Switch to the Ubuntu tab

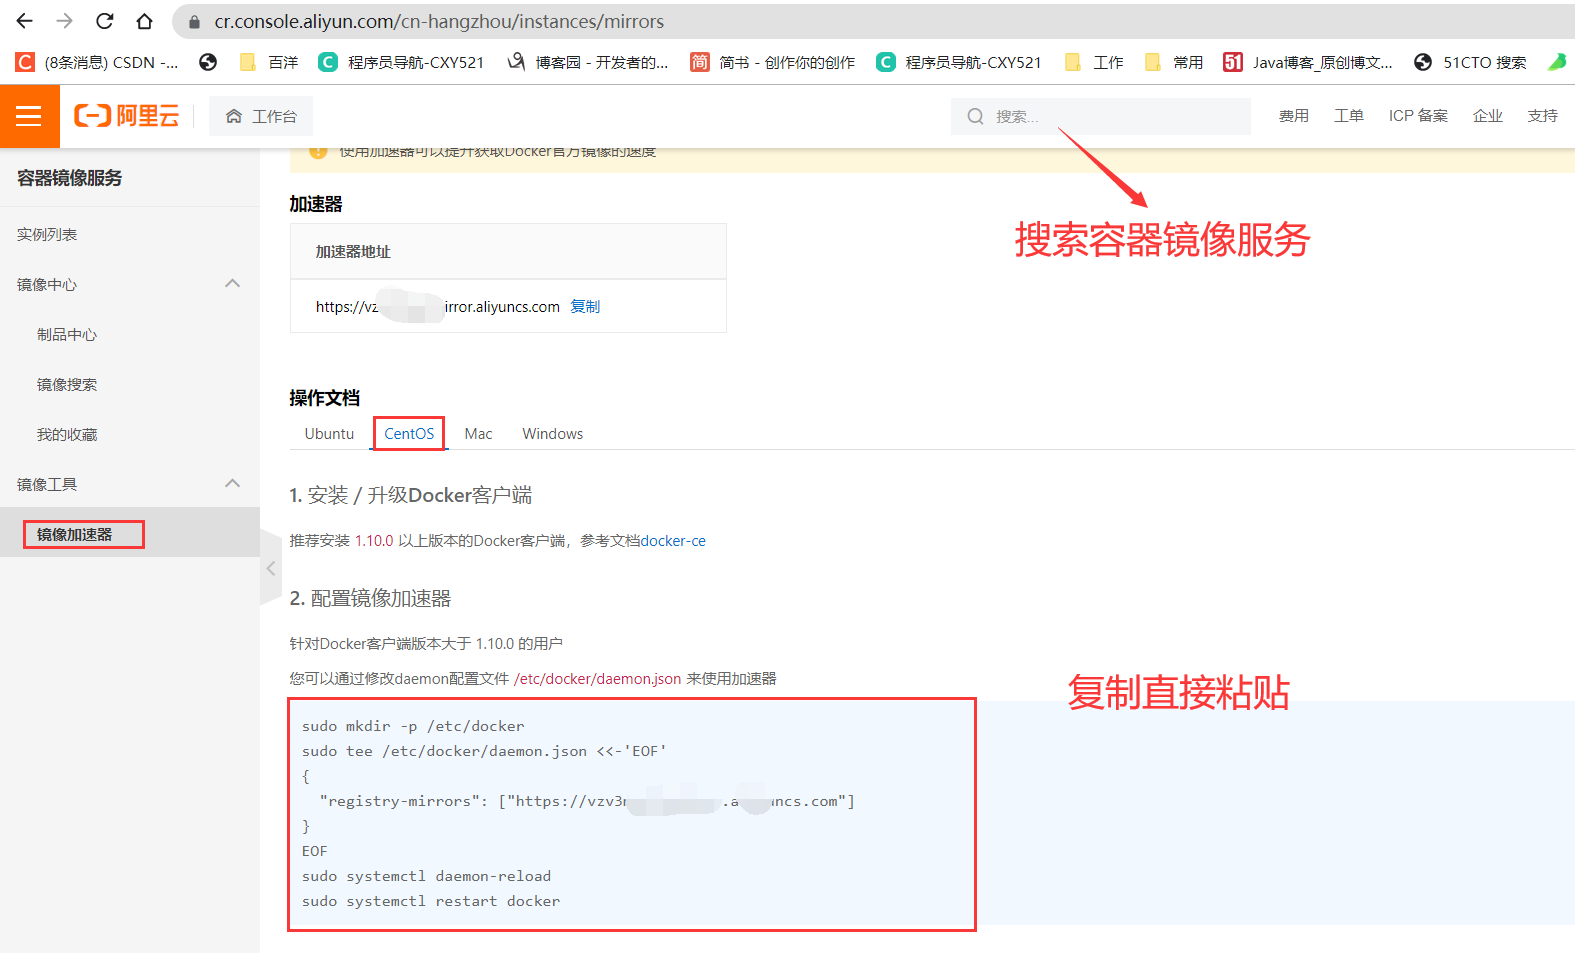329,433
